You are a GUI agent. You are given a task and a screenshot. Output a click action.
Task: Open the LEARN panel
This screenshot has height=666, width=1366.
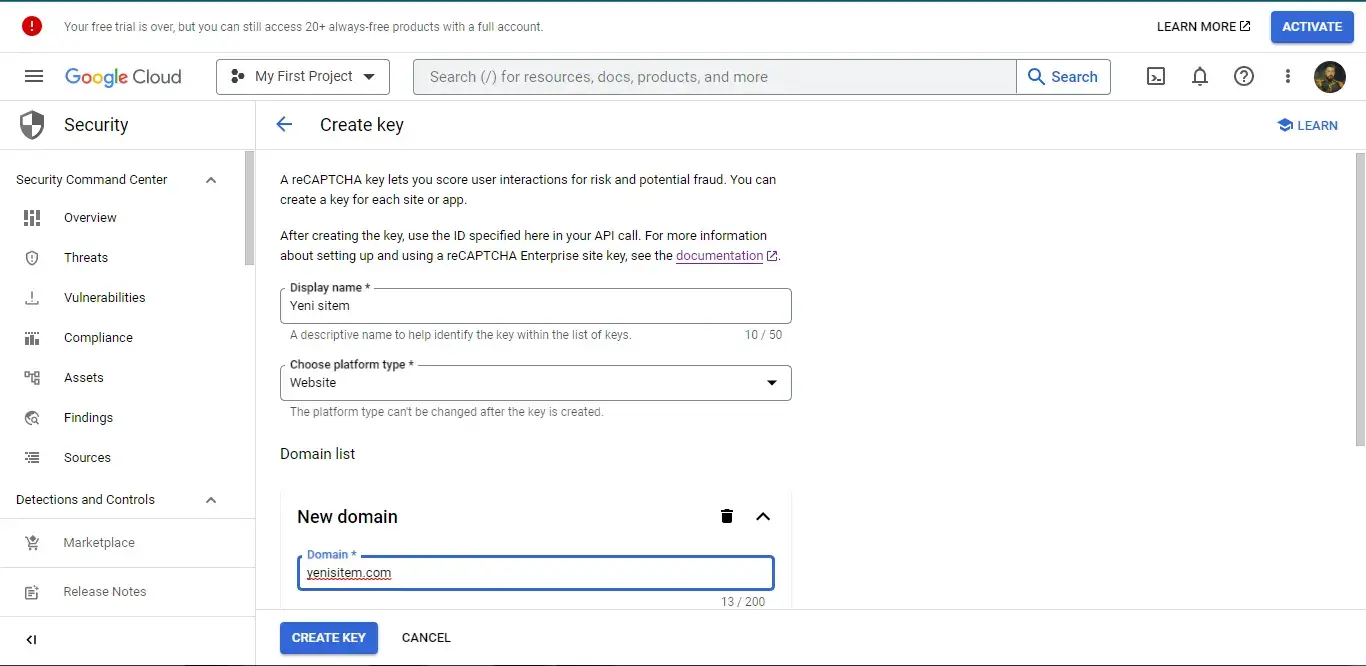click(x=1307, y=125)
